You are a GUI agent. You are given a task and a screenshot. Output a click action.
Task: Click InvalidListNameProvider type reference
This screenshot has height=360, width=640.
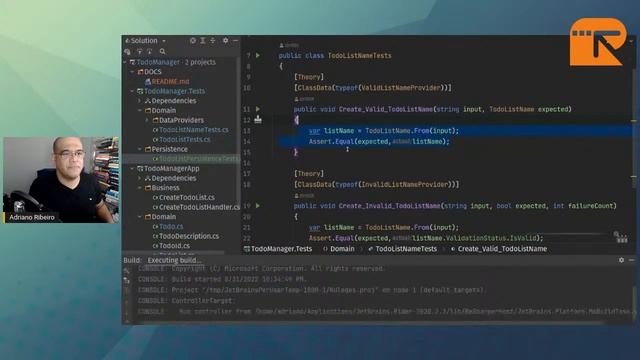[x=404, y=184]
